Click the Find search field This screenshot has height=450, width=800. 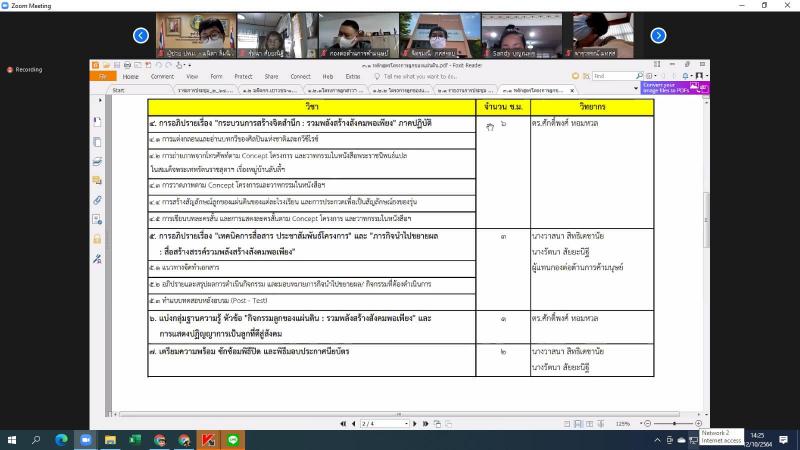pos(613,76)
